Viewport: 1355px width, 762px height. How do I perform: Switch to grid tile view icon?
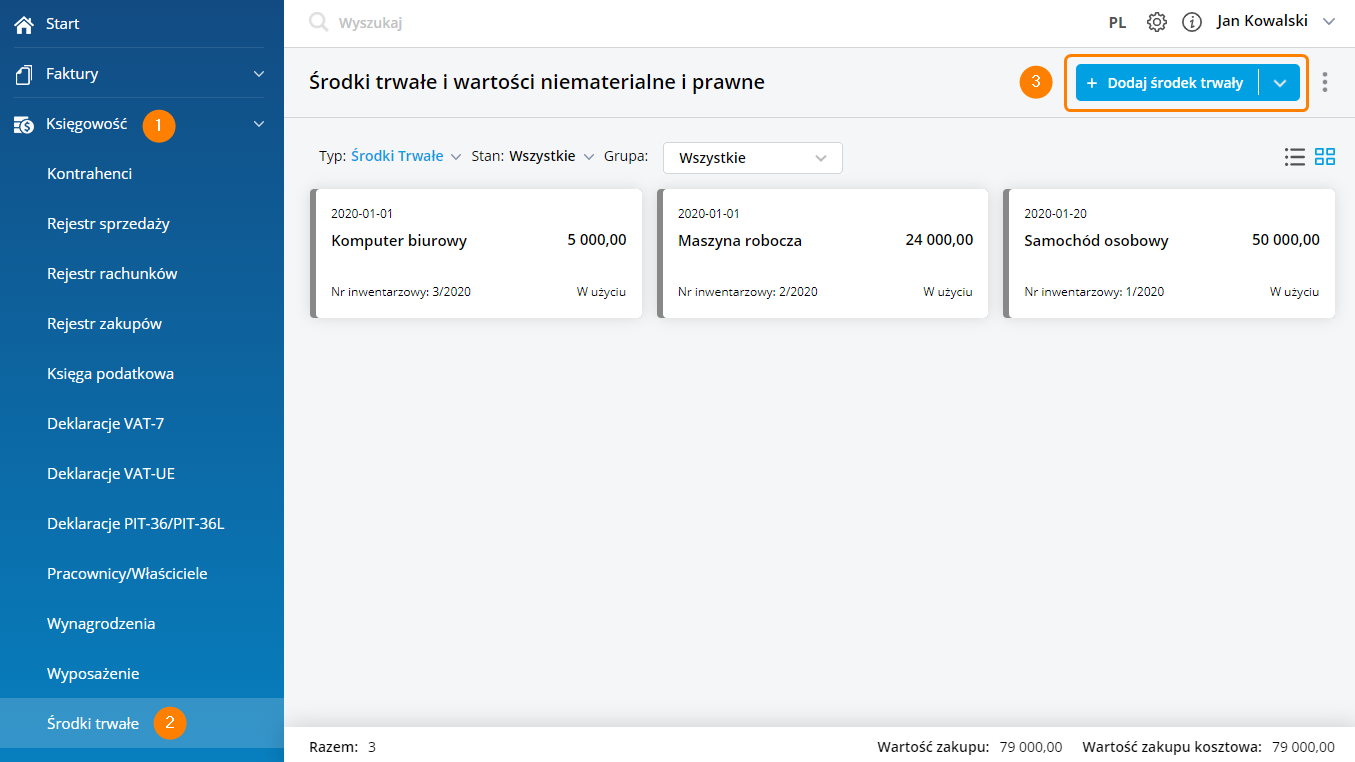pos(1325,157)
